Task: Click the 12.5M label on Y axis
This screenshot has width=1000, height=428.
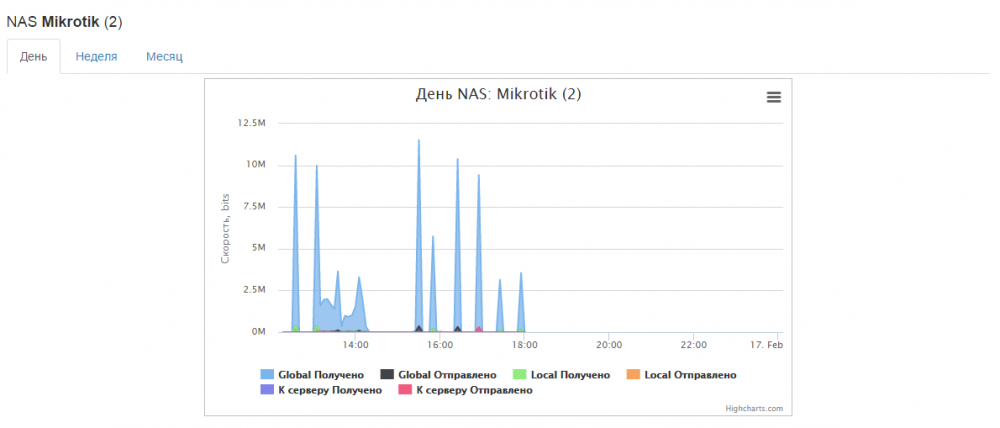Action: (251, 123)
